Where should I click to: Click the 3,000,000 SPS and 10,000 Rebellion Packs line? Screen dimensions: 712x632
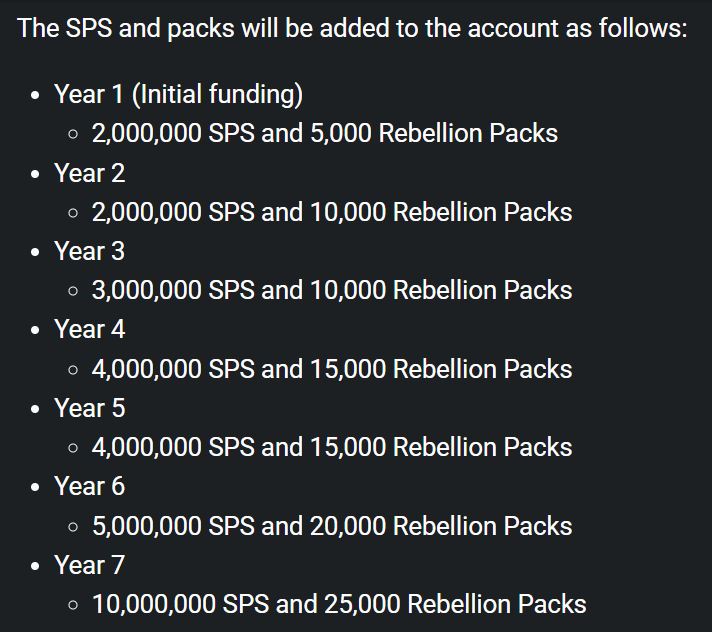coord(332,290)
